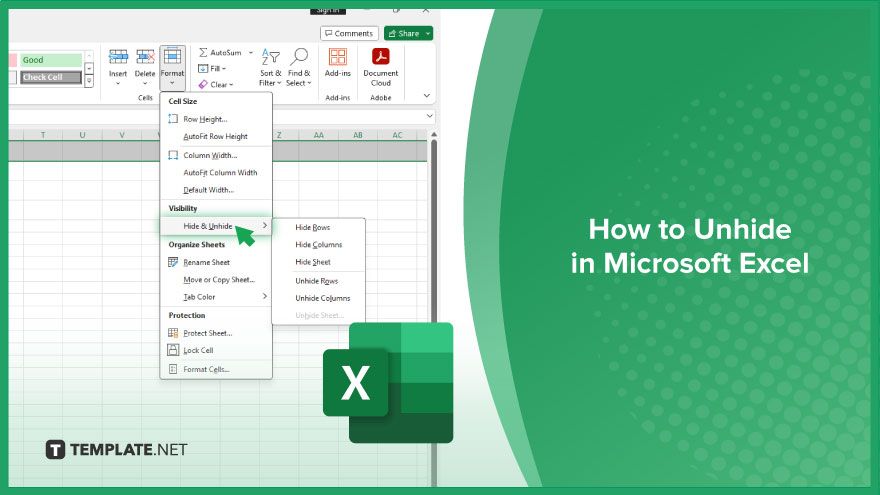Open Sort & Filter
The width and height of the screenshot is (880, 495).
point(271,67)
